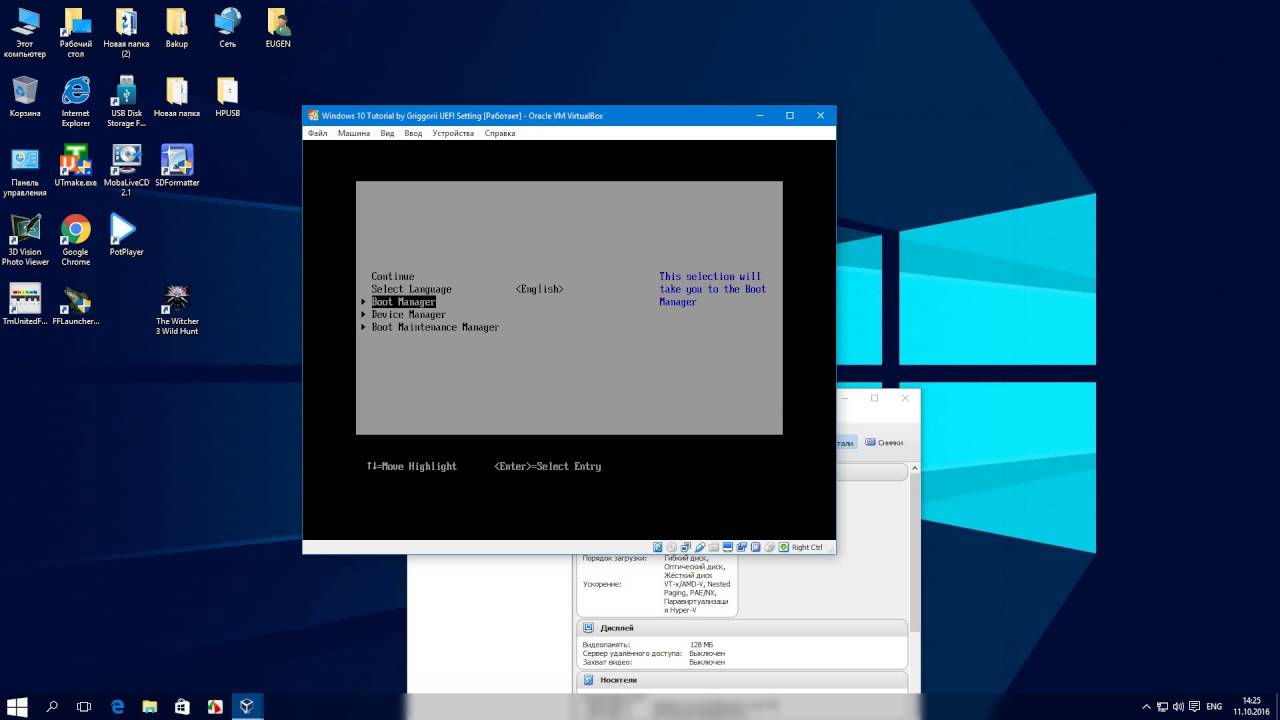
Task: Select the Boot Maintenance Manager entry
Action: (435, 327)
